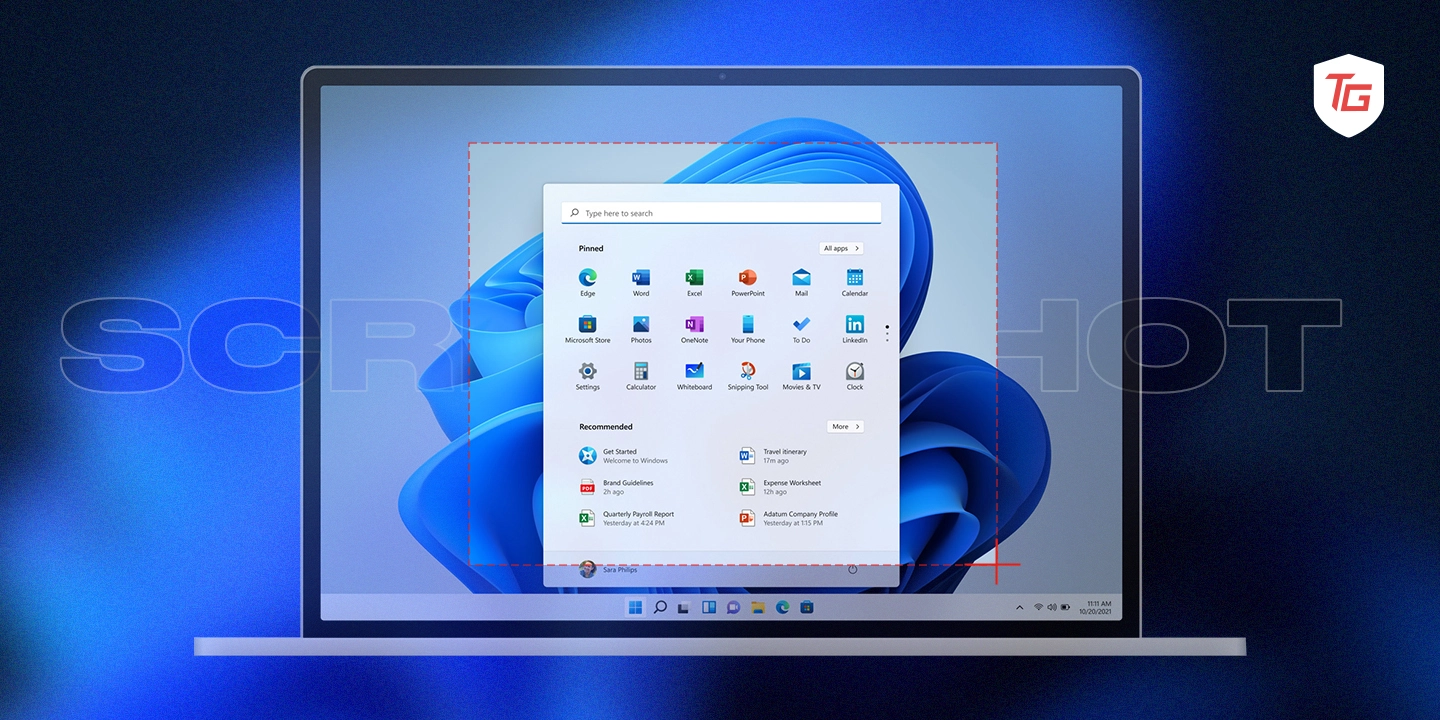Show hidden system tray icons chevron
The width and height of the screenshot is (1440, 720).
(x=1019, y=607)
